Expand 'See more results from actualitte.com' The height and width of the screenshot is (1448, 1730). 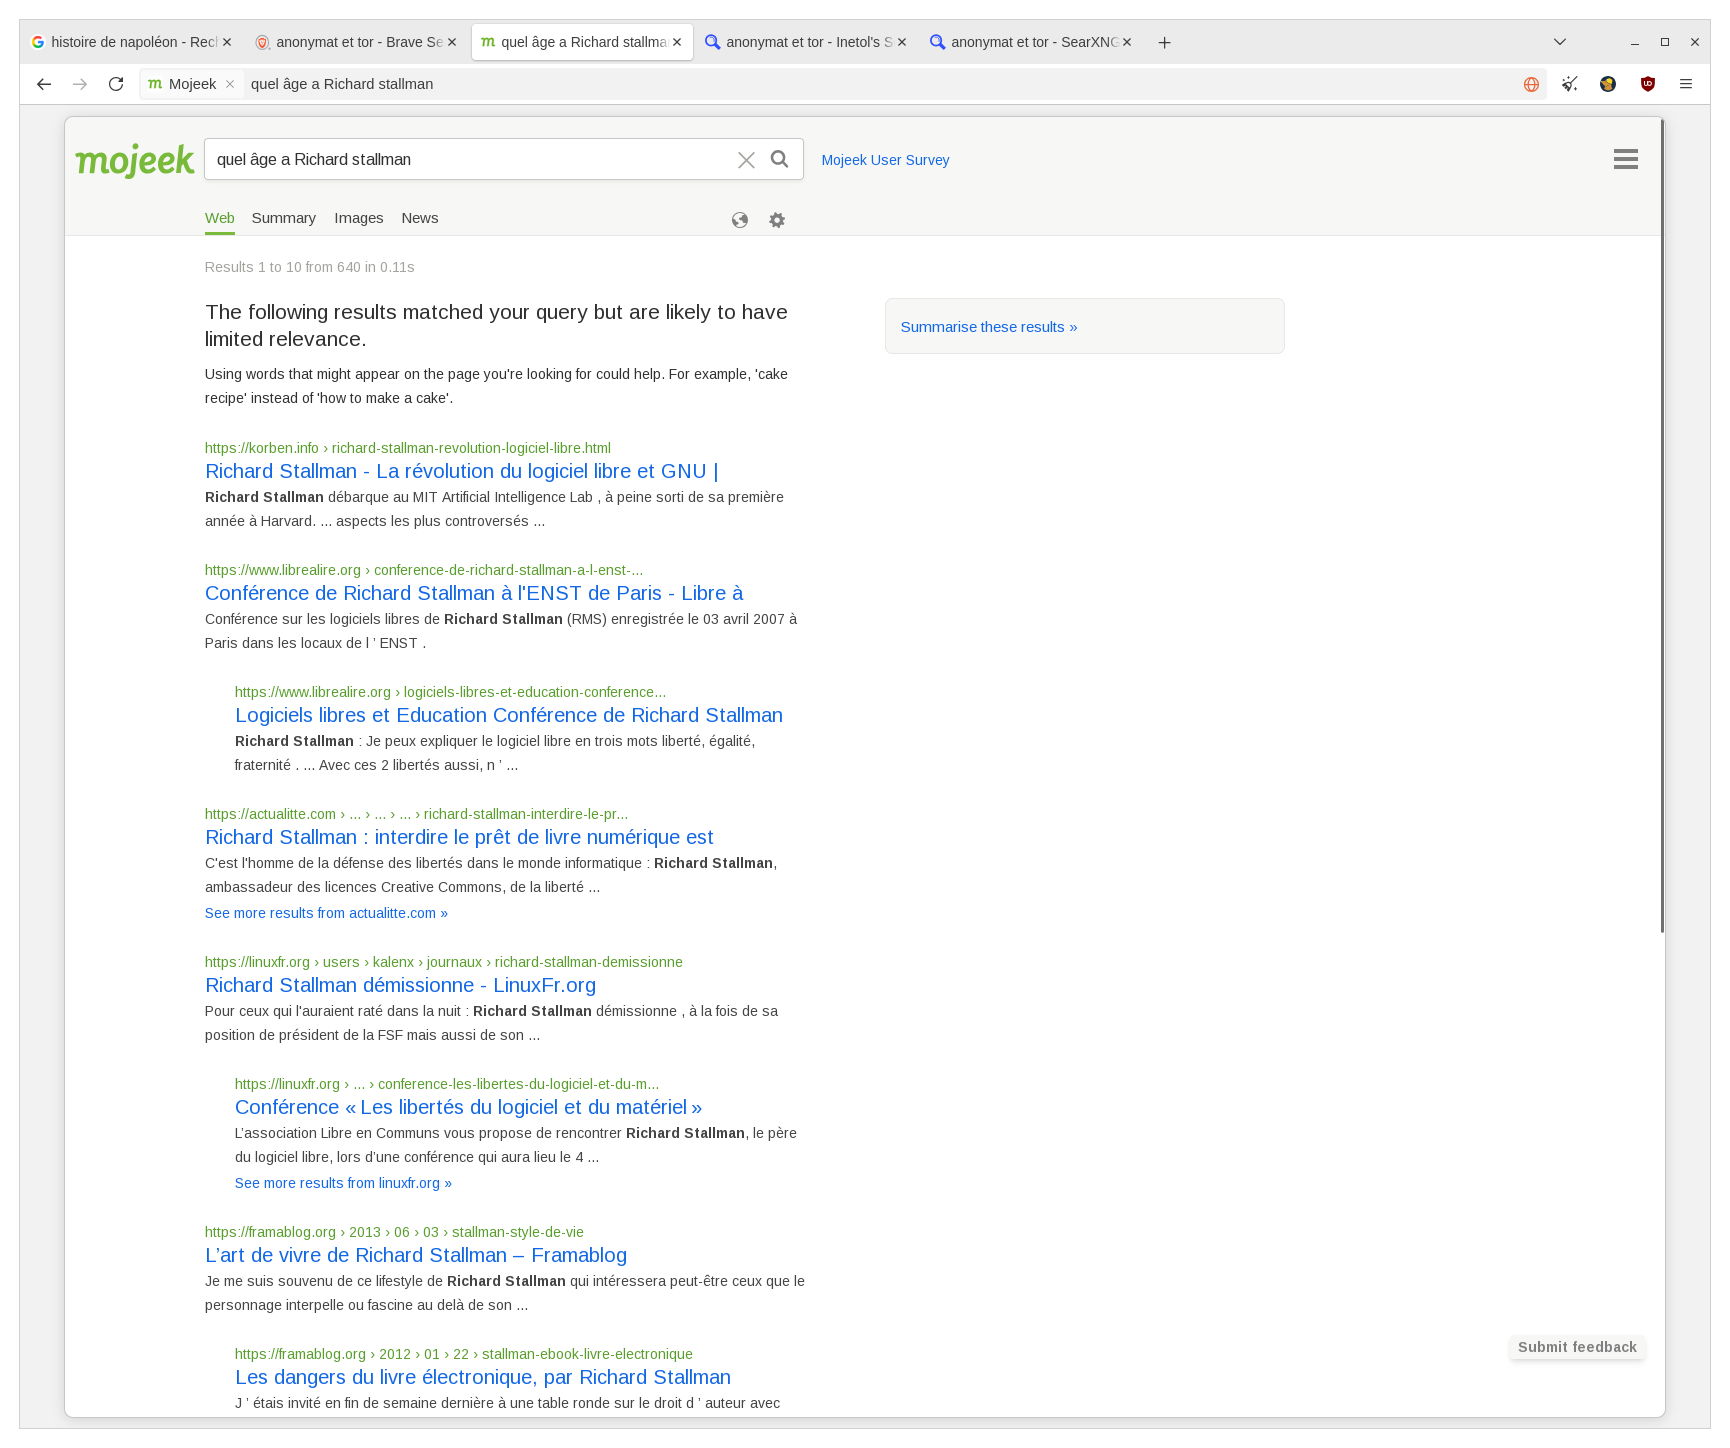pos(326,913)
